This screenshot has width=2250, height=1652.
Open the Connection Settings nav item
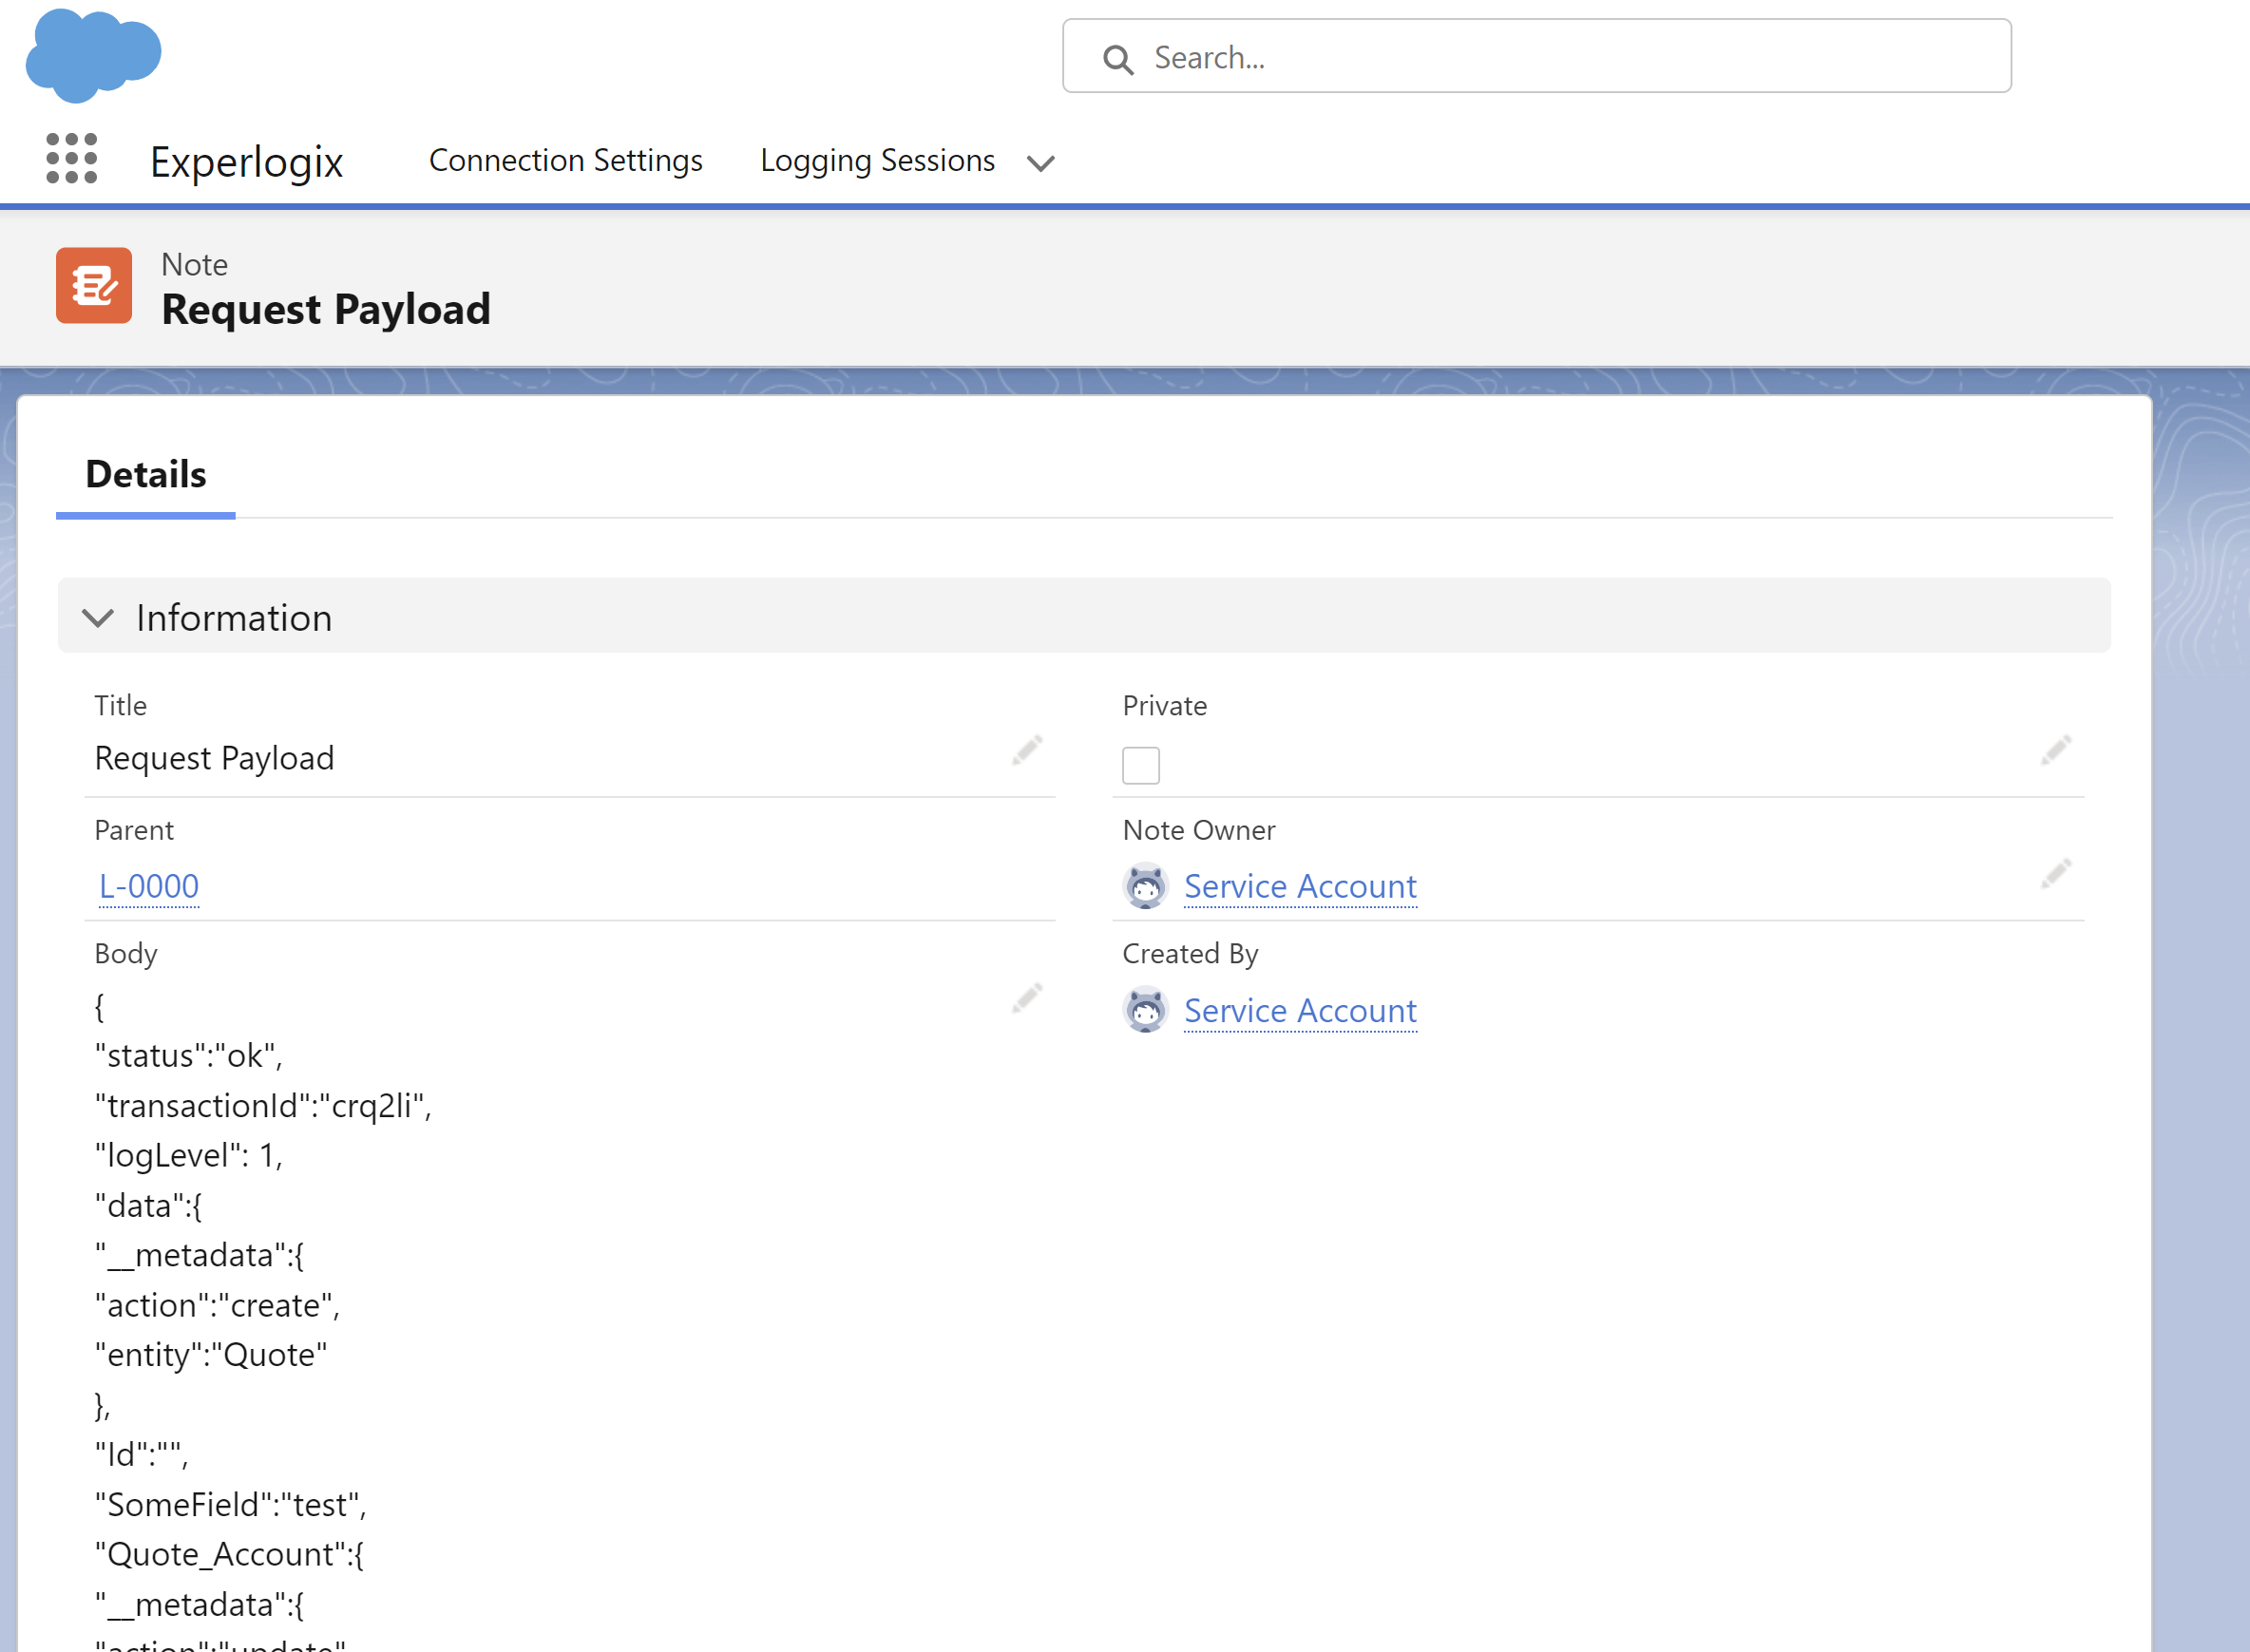[x=566, y=160]
